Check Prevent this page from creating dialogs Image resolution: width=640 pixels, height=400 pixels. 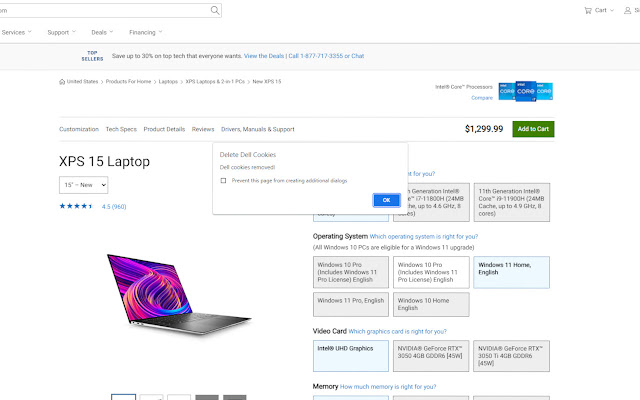[223, 180]
